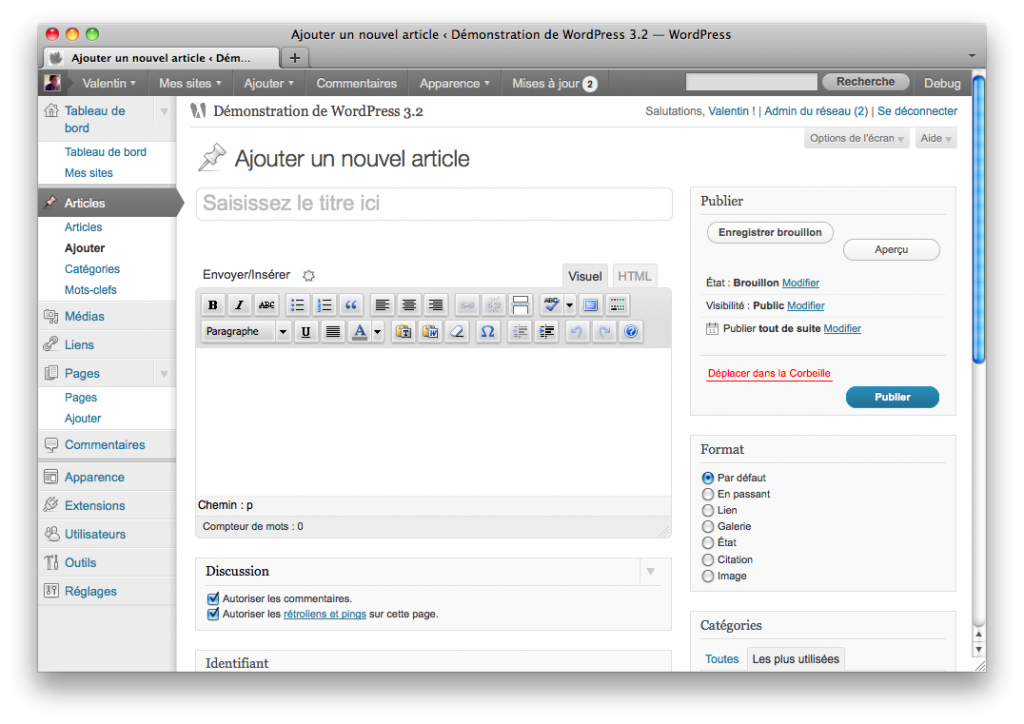Uncheck Autoriser les commentaires checkbox
Image resolution: width=1024 pixels, height=724 pixels.
tap(213, 599)
